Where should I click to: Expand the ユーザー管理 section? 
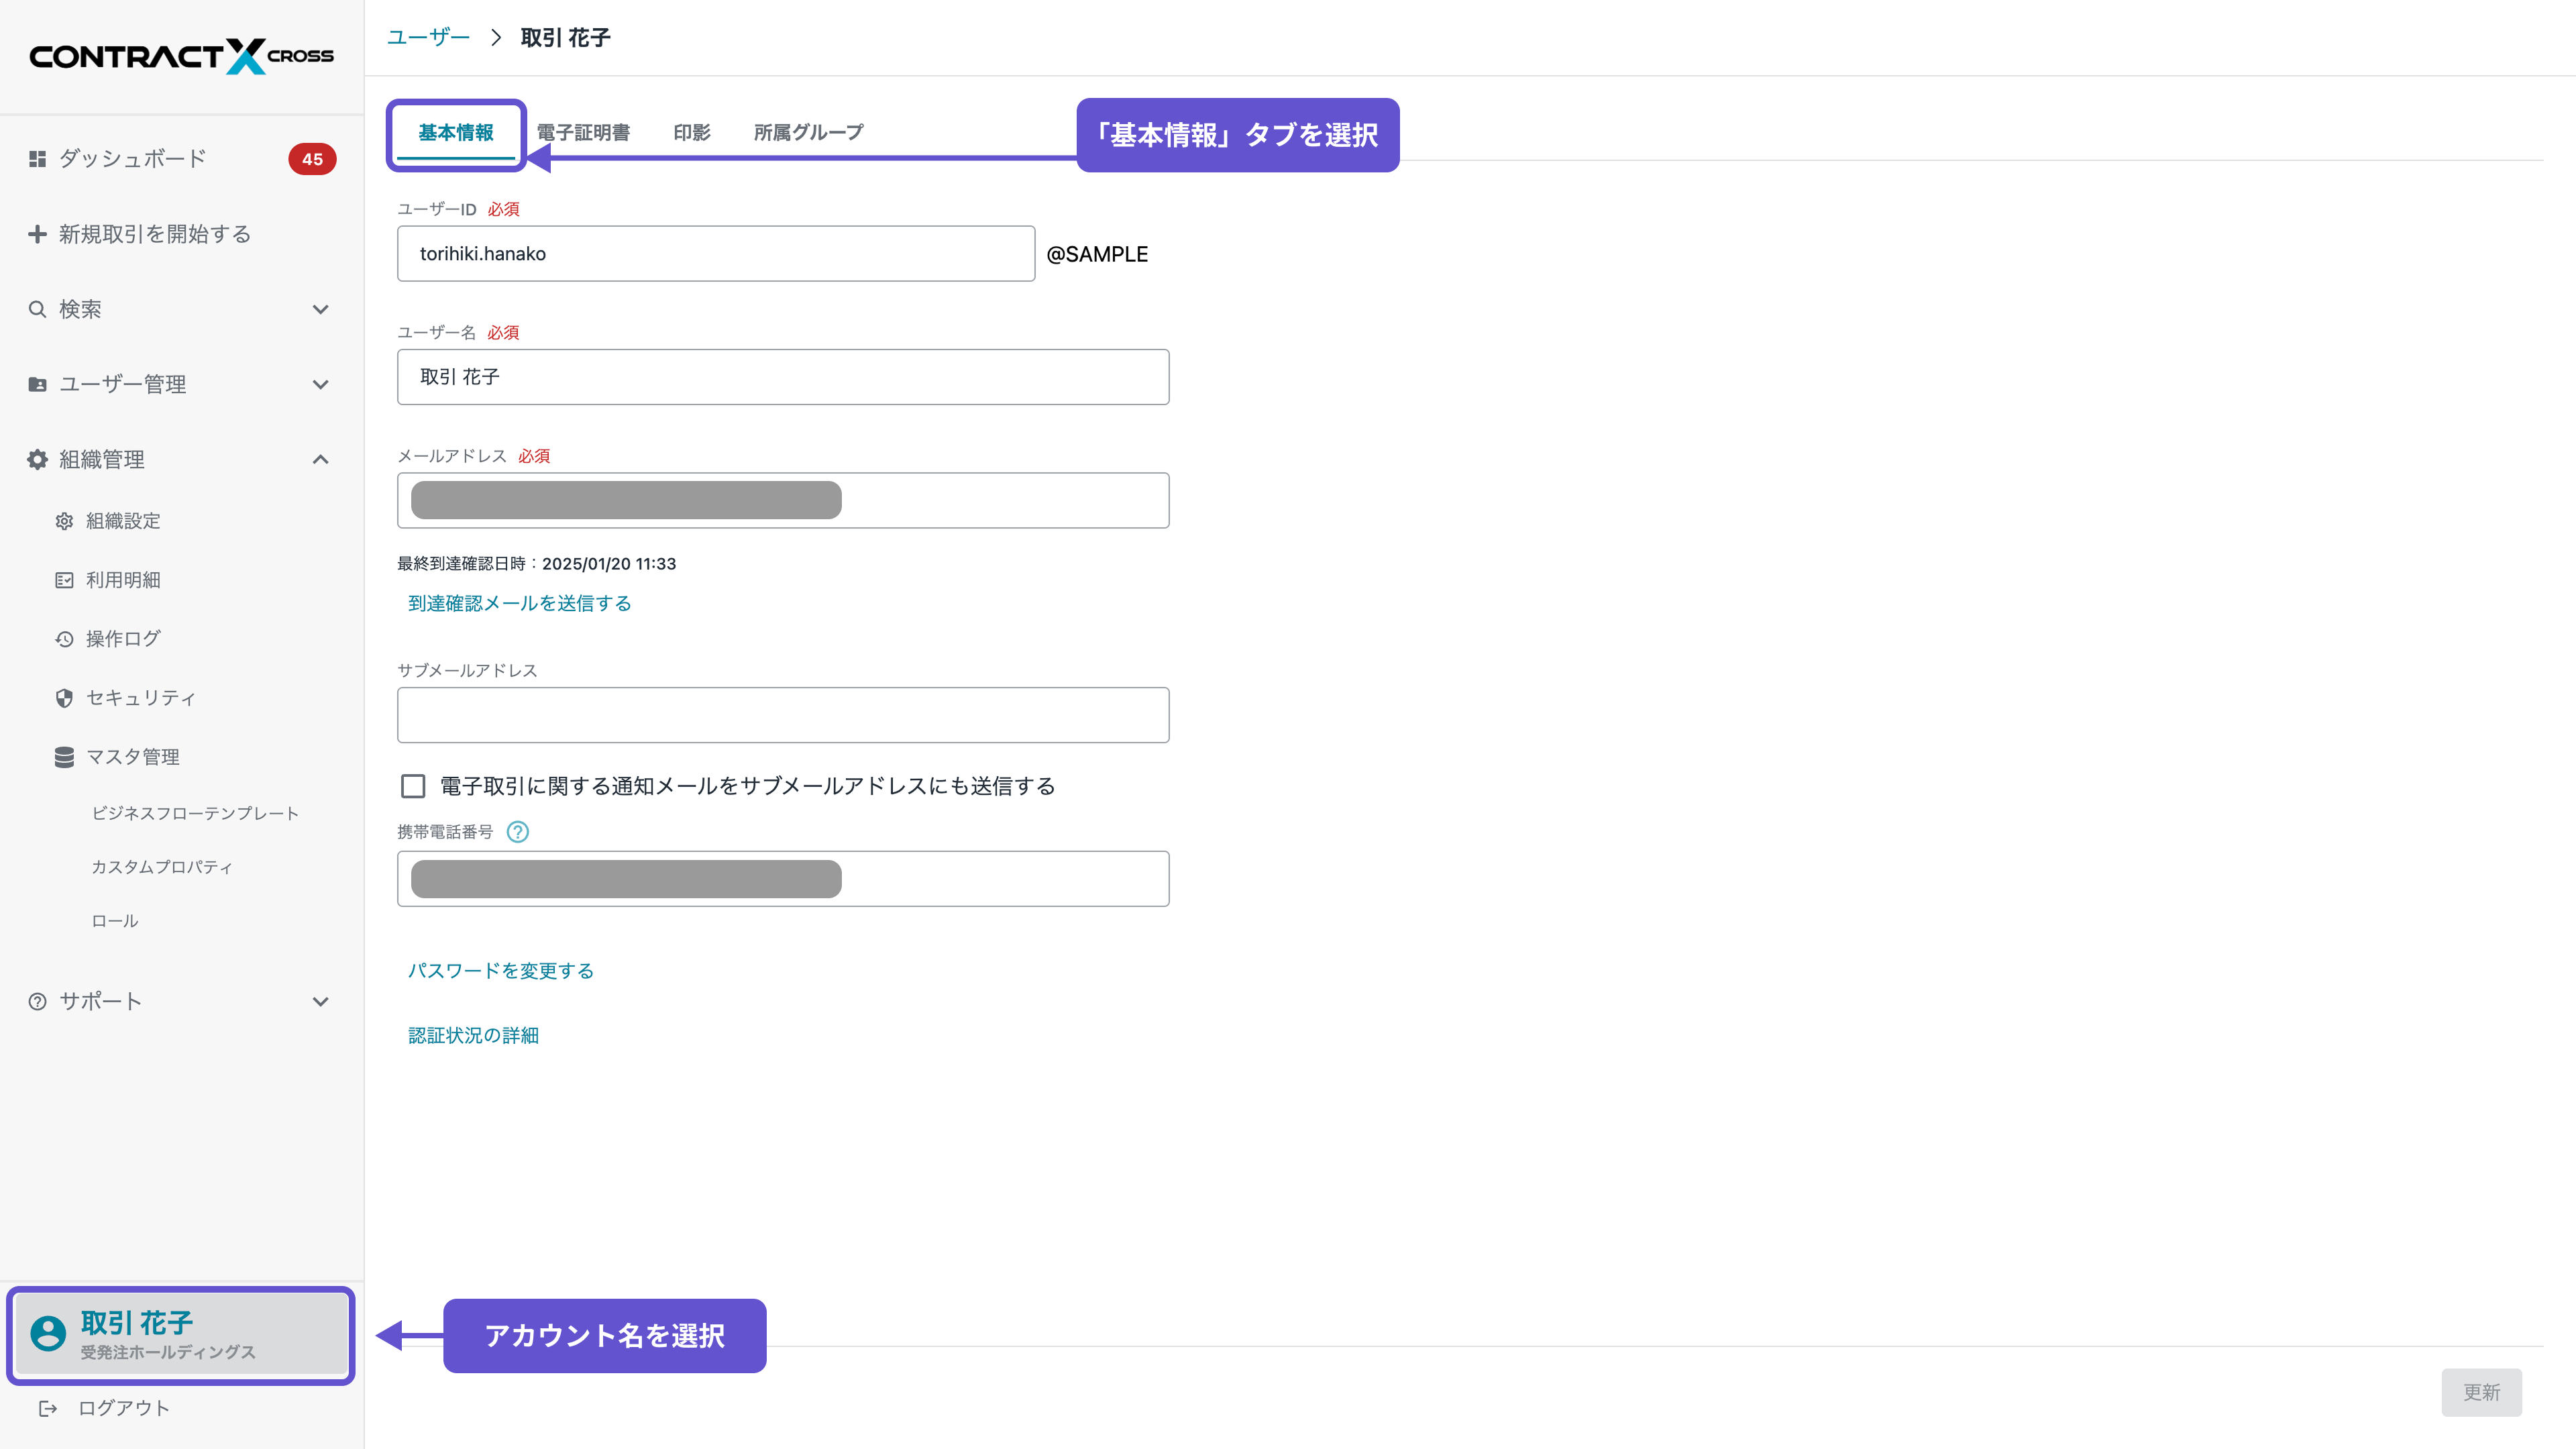(320, 384)
